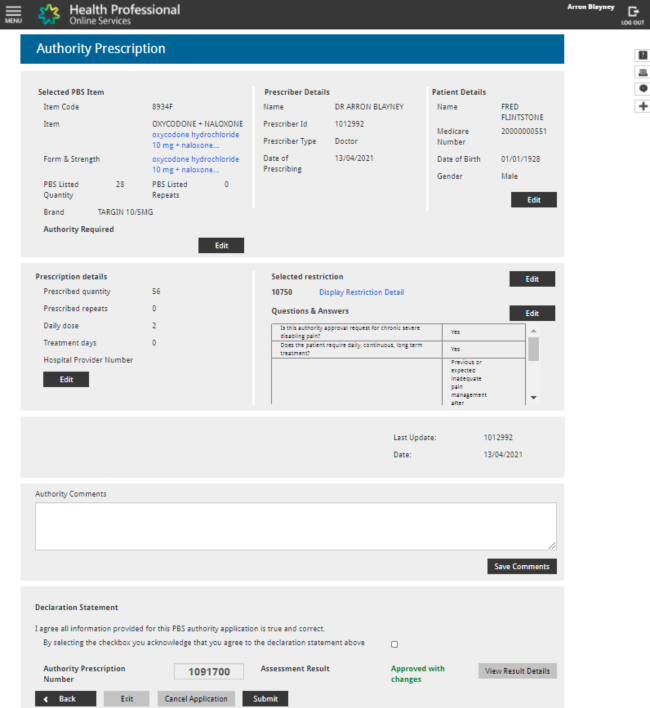Click the date of birth 01/01/1928

pyautogui.click(x=520, y=159)
